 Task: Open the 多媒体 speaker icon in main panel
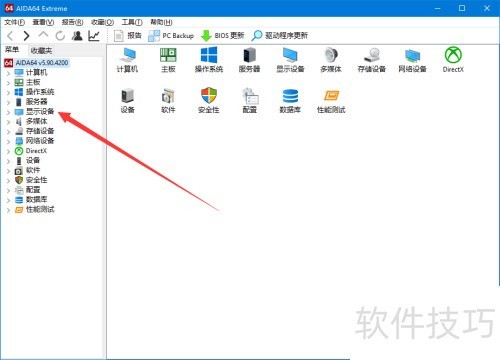pos(331,60)
